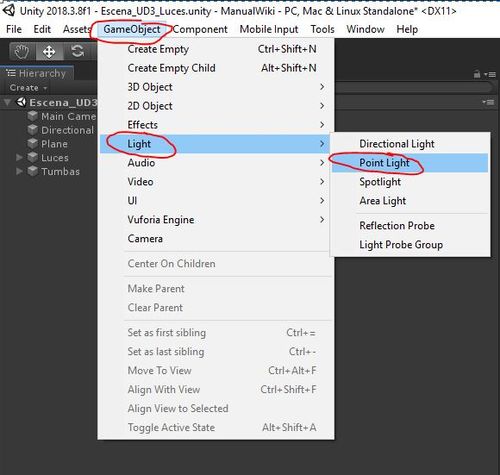Toggle the Hierarchy panel lock icon
Viewport: 500px width, 475px height.
(x=477, y=74)
